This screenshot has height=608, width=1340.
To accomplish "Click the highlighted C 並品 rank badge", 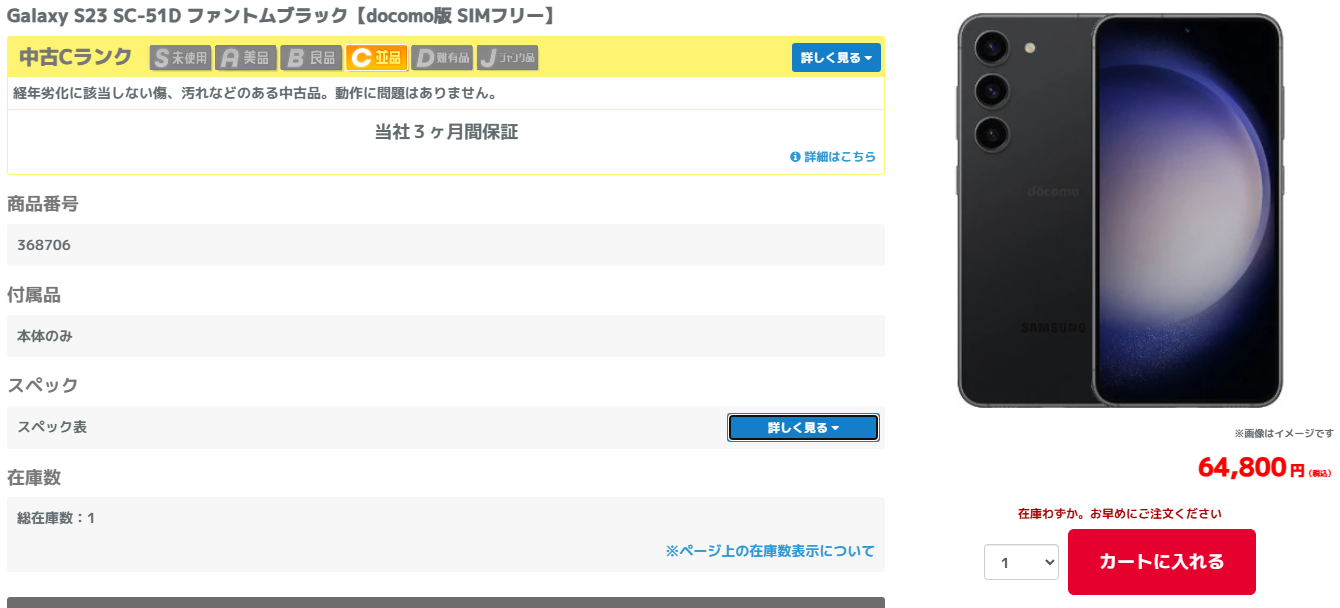I will point(376,58).
